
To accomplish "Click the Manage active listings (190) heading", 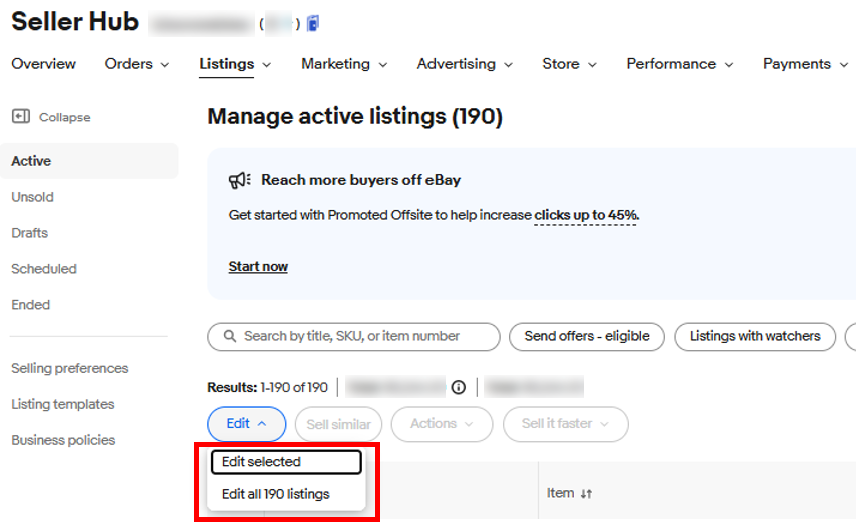I will click(355, 116).
